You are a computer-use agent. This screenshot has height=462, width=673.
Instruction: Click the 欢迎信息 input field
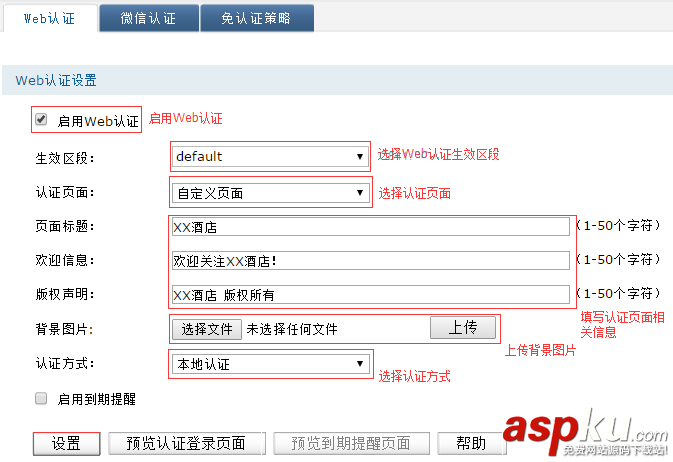coord(371,261)
